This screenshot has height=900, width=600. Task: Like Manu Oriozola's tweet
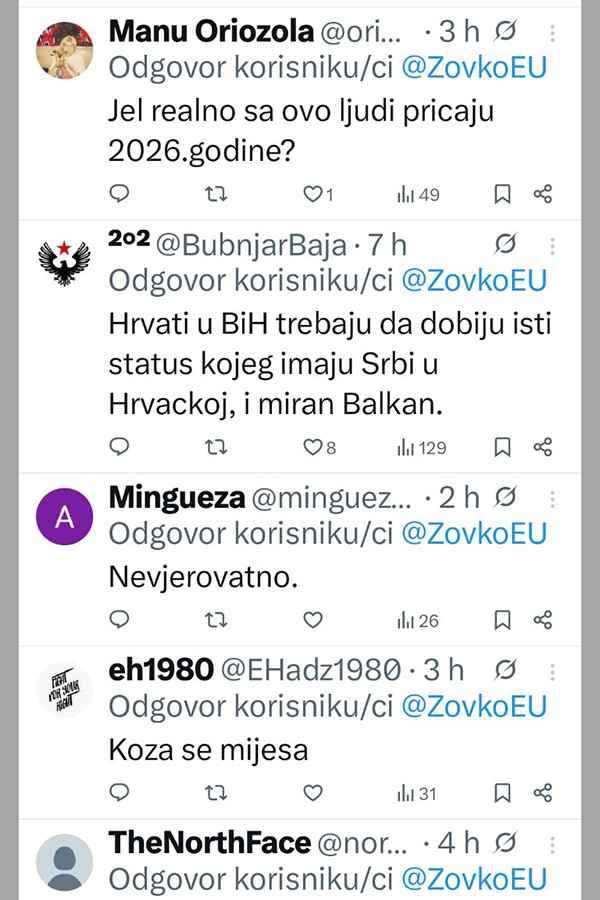[314, 194]
